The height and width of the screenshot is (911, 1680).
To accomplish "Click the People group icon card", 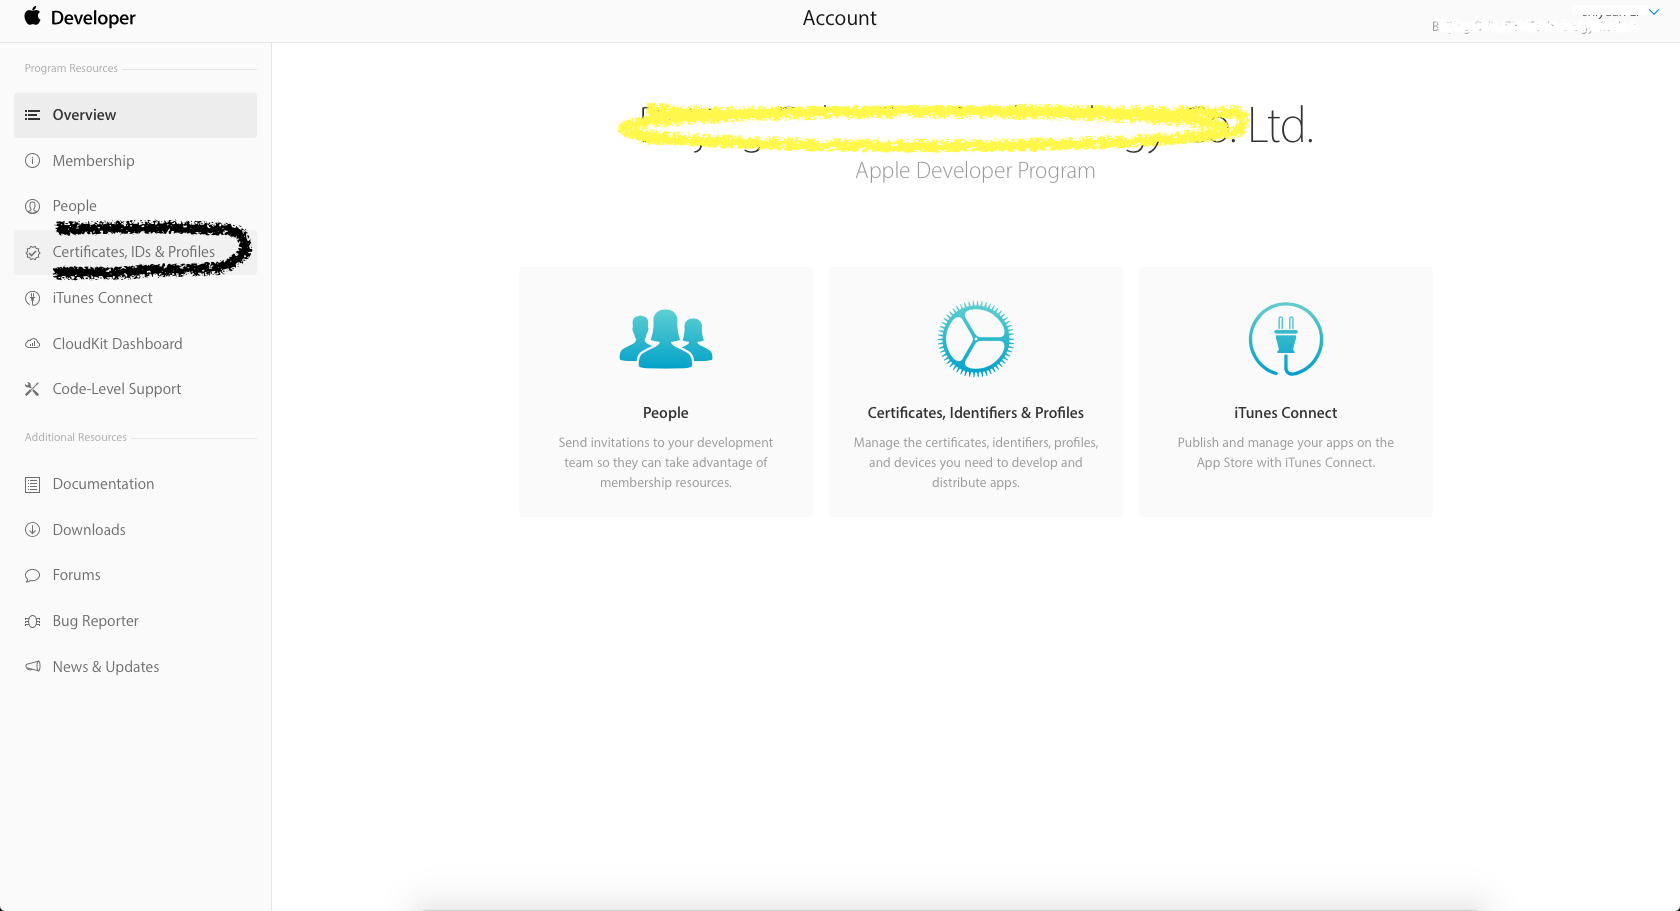I will pos(666,339).
